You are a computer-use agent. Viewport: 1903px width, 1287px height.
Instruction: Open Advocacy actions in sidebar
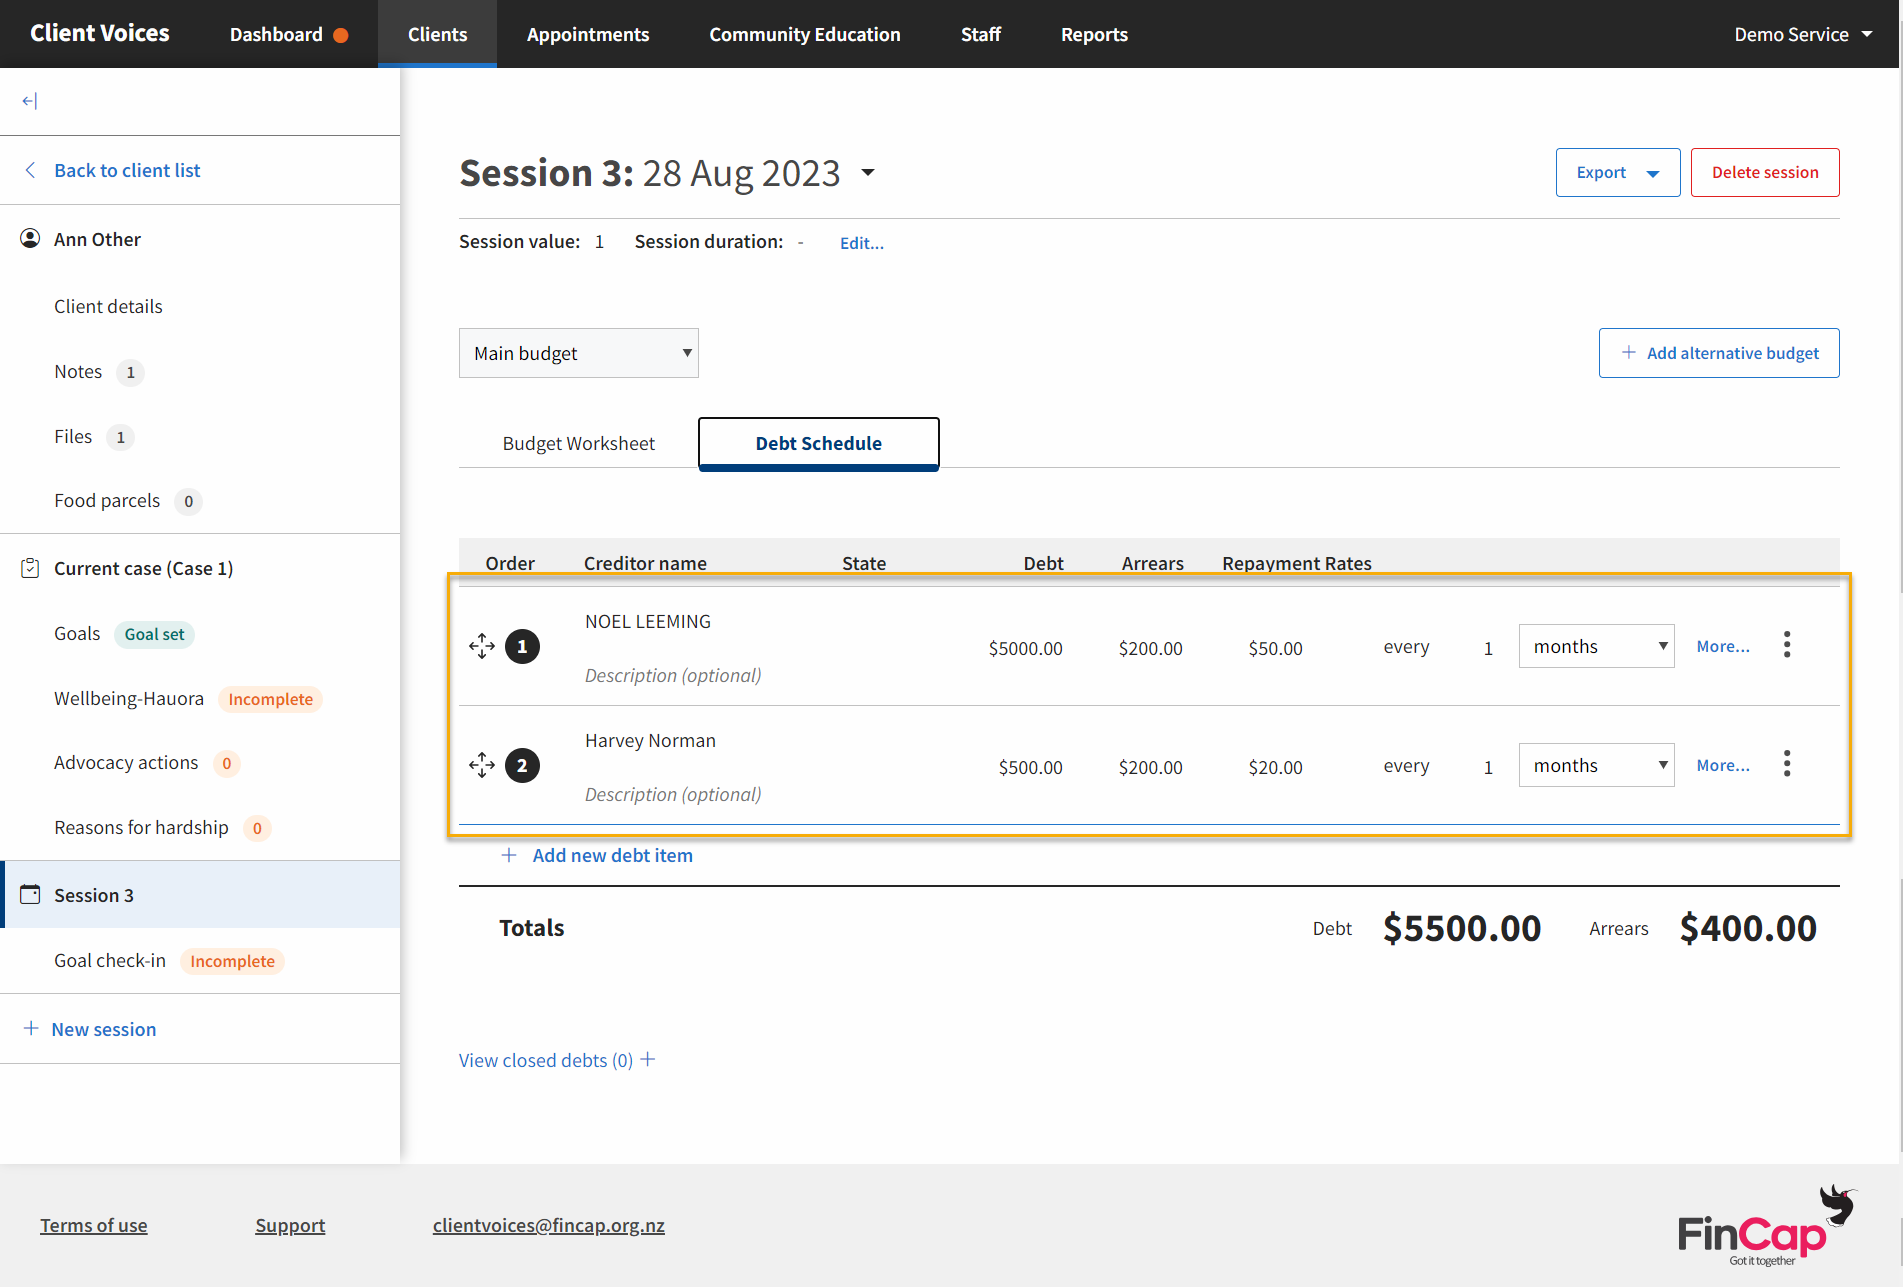point(126,762)
